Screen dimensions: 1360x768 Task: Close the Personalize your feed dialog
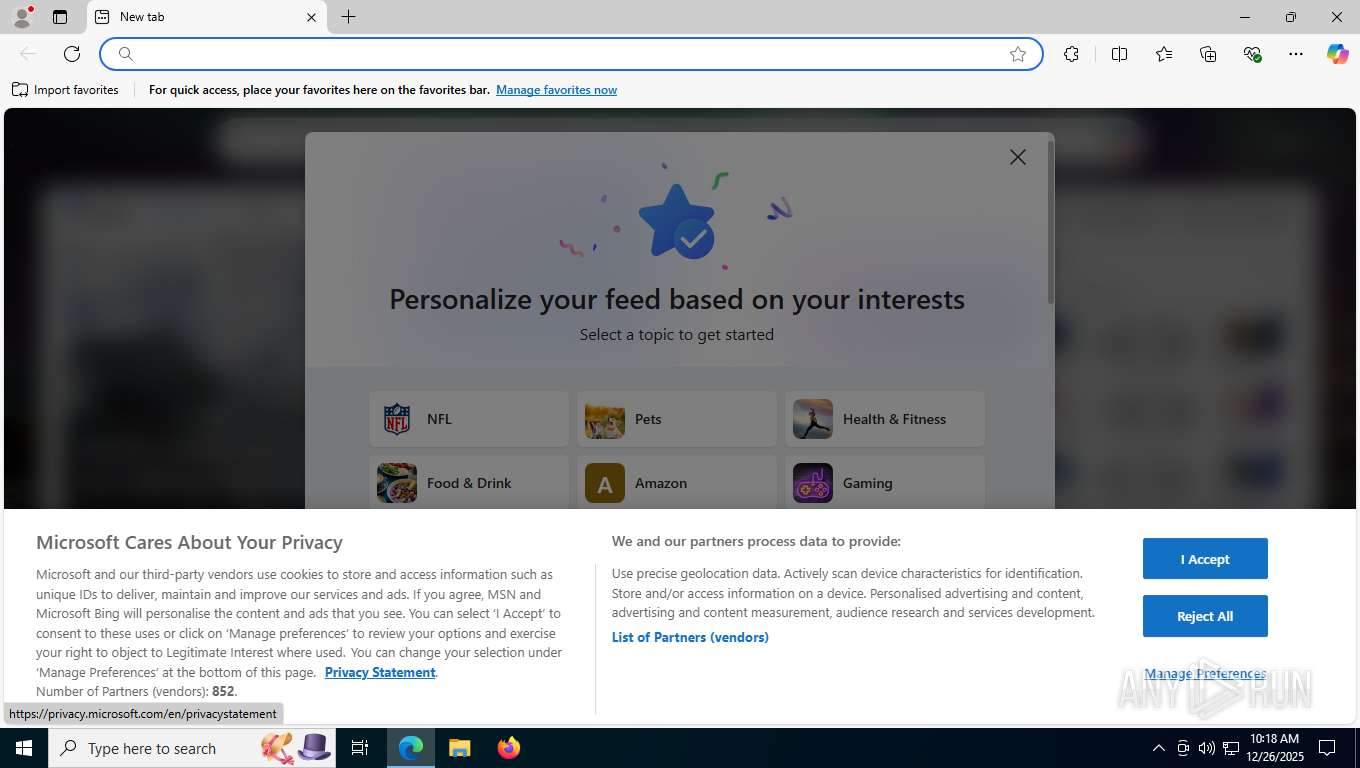1018,157
